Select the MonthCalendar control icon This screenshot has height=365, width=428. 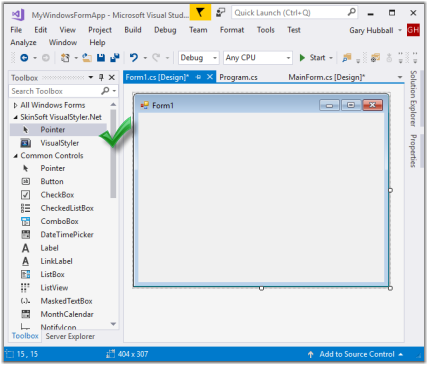pyautogui.click(x=26, y=314)
